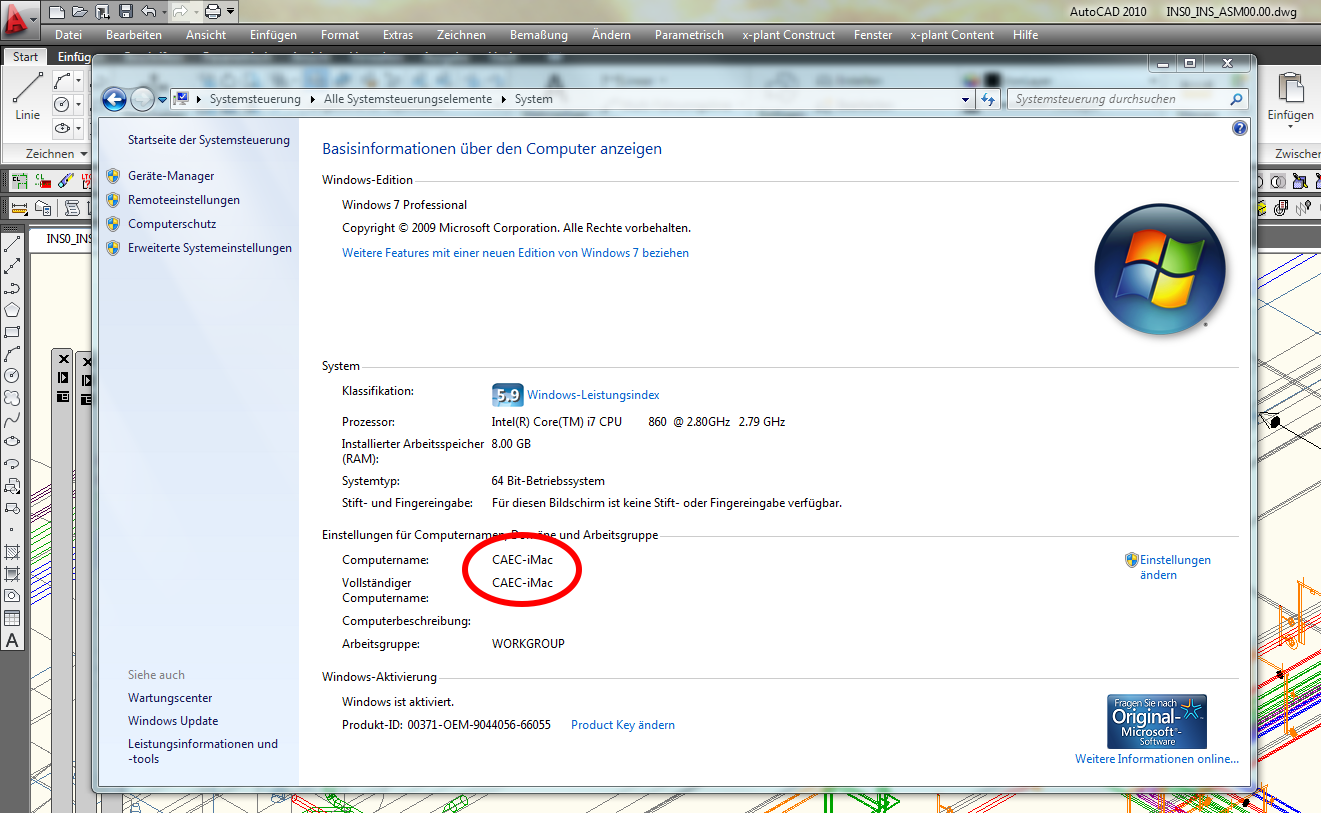Screen dimensions: 1321x813
Task: Open the first palette's properties menu icon
Action: click(63, 397)
